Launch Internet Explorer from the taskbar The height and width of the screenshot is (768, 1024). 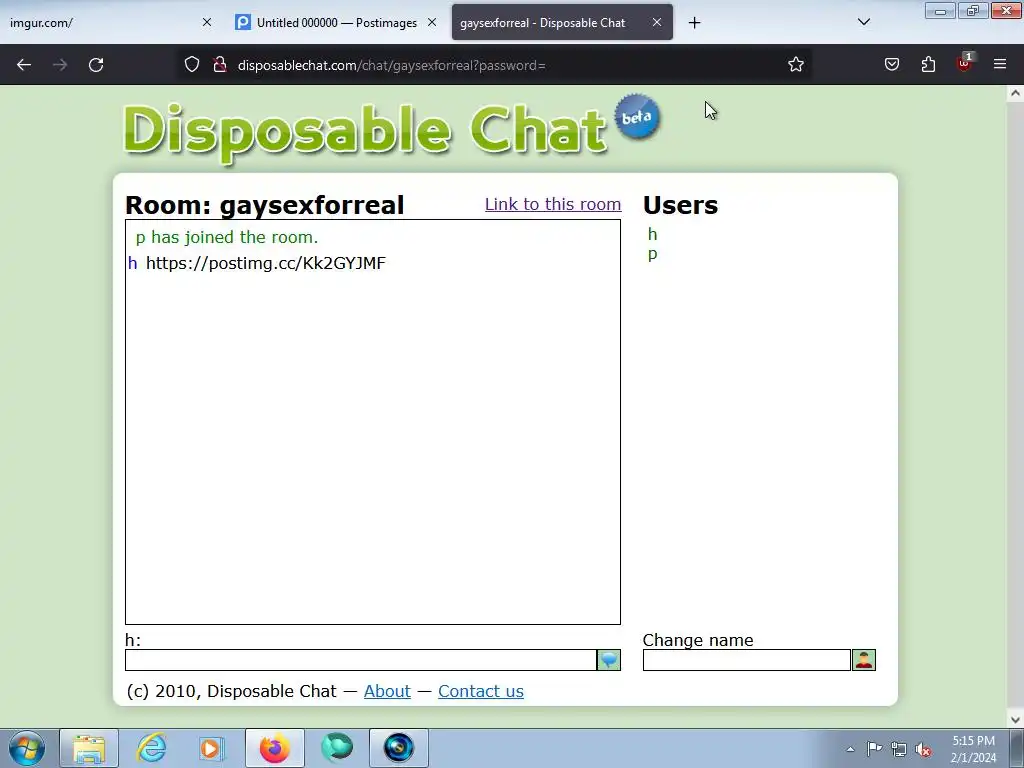point(151,748)
